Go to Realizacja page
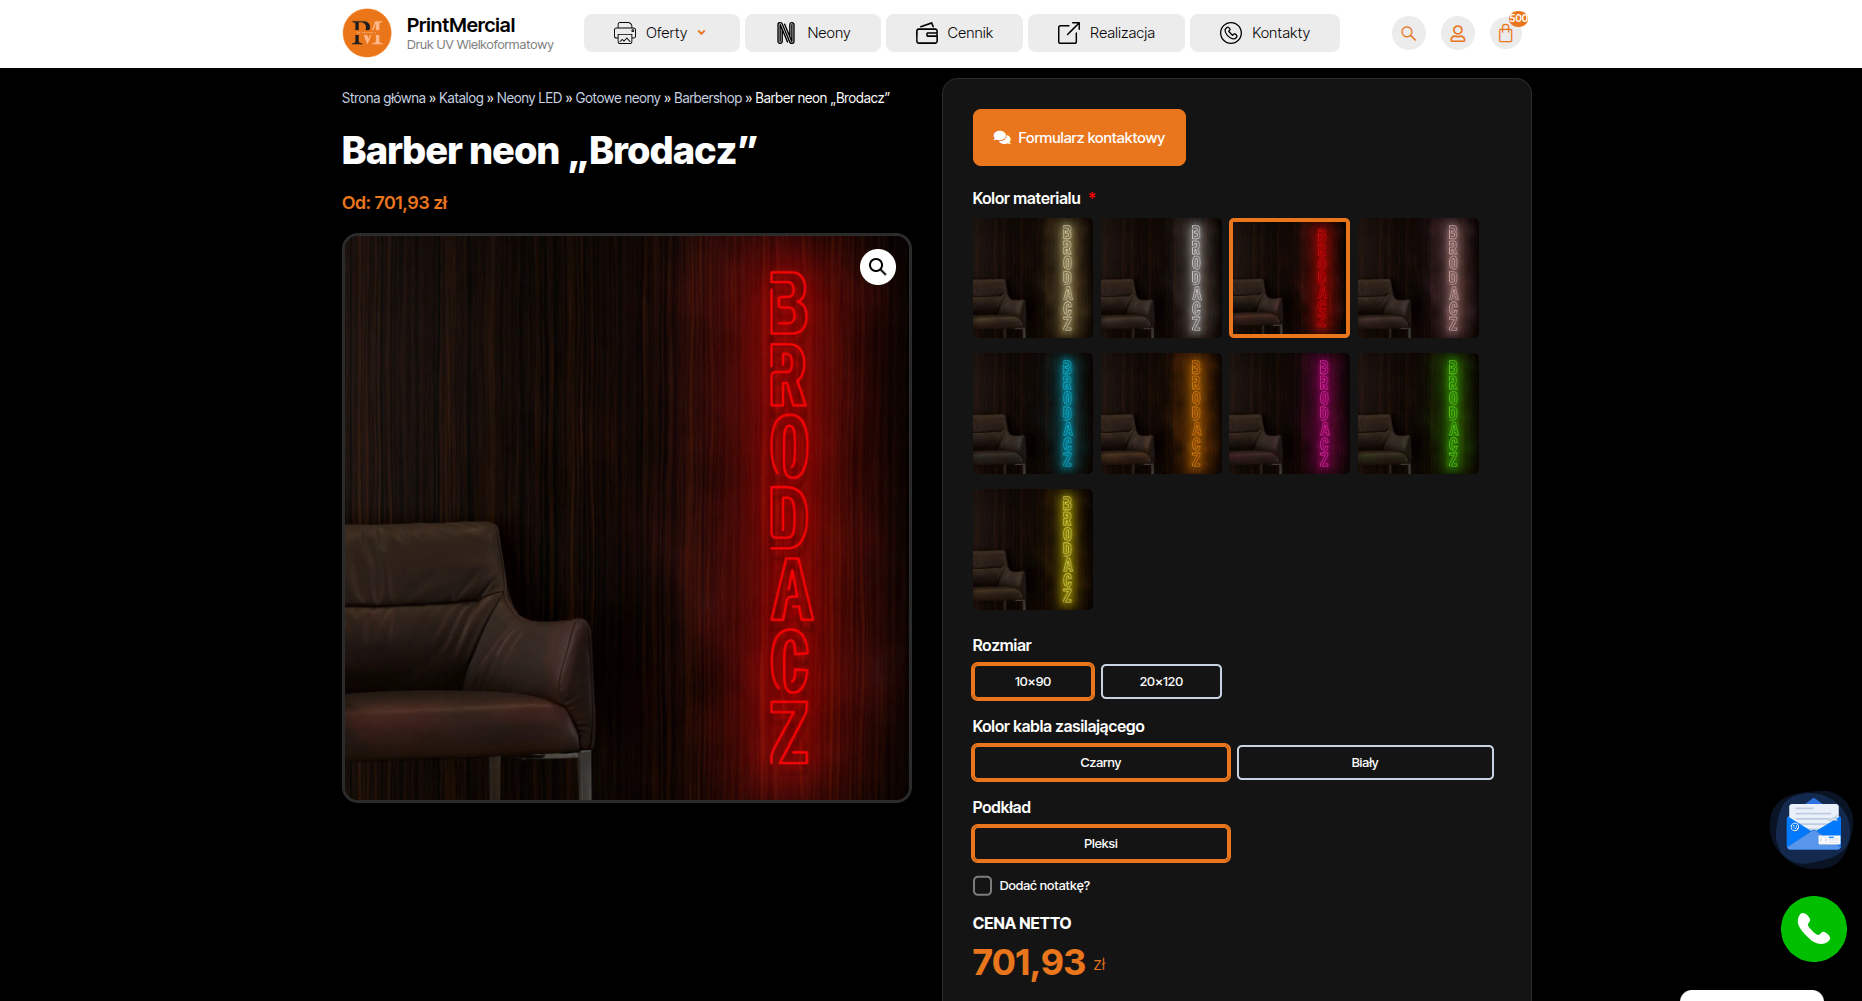This screenshot has height=1001, width=1862. pos(1106,33)
